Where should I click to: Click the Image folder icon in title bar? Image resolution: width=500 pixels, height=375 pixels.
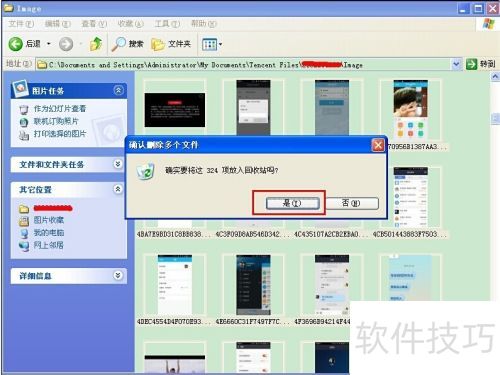pos(8,8)
